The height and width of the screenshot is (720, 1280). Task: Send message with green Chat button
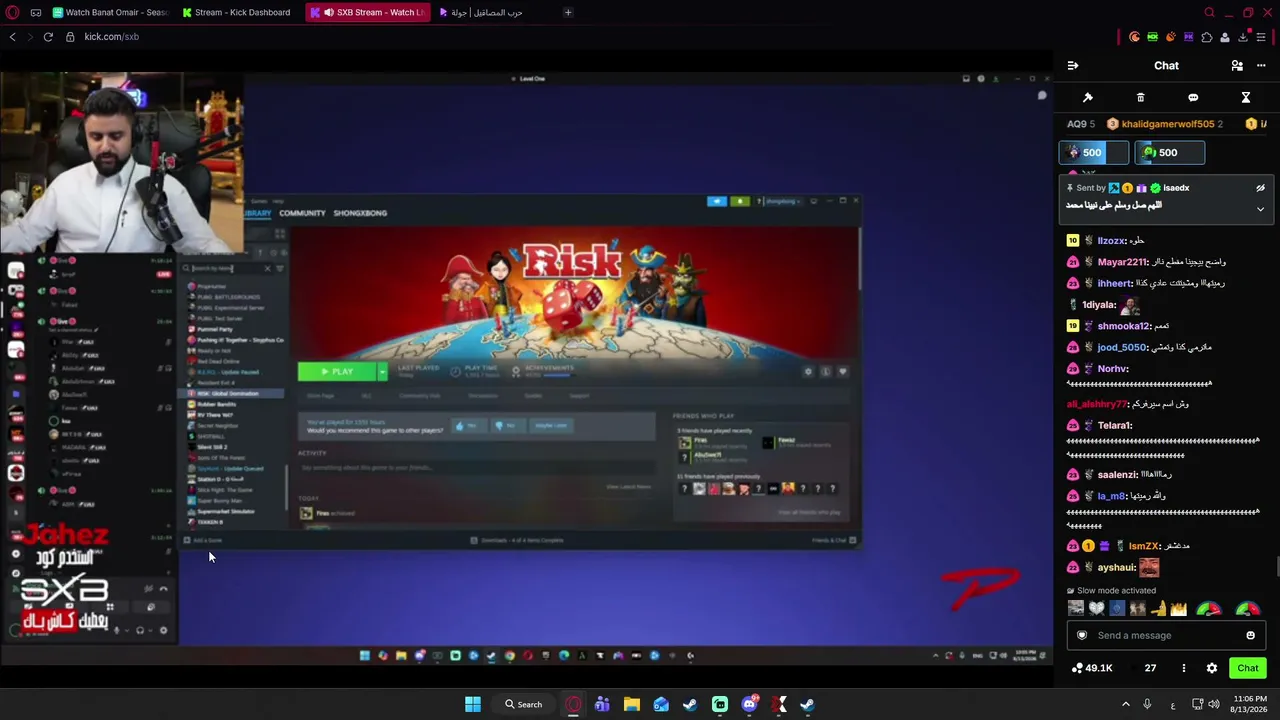pyautogui.click(x=1248, y=668)
